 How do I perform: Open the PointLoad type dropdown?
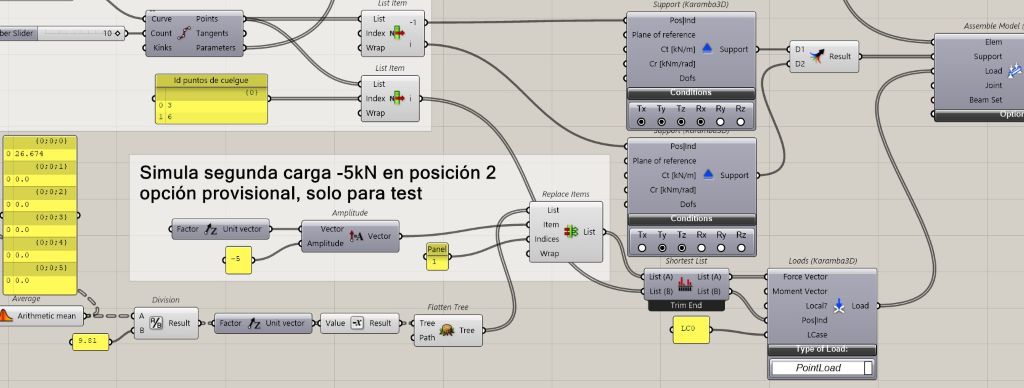[822, 368]
